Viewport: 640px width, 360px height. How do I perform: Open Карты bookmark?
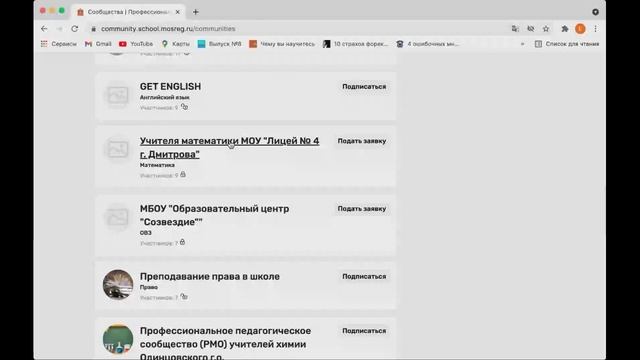coord(176,44)
